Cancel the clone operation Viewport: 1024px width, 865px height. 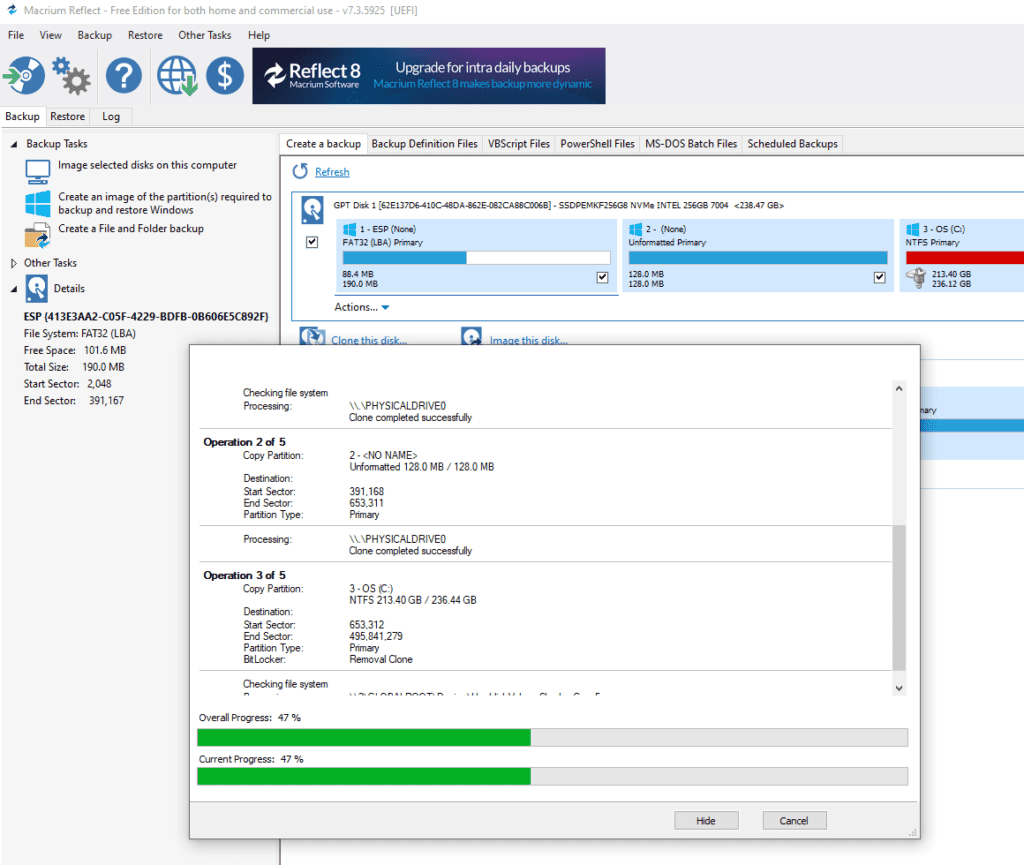(x=794, y=821)
